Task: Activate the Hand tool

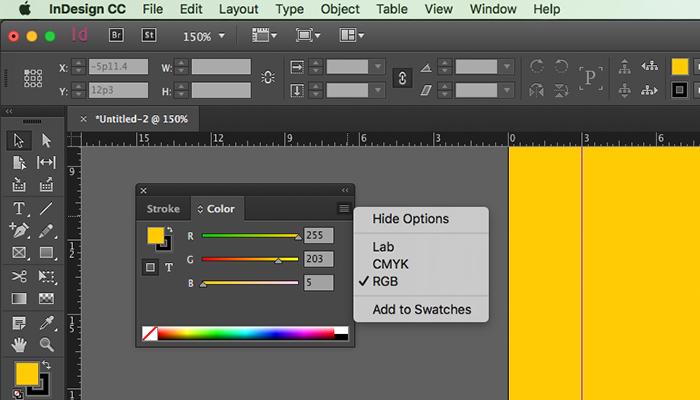Action: [x=19, y=345]
